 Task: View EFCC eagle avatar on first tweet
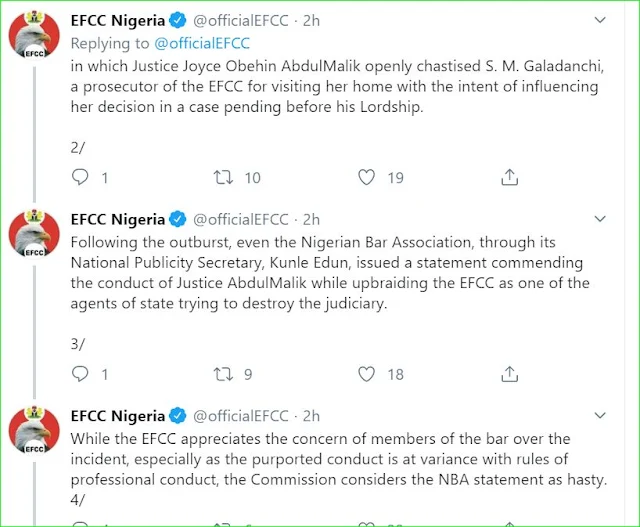34,34
